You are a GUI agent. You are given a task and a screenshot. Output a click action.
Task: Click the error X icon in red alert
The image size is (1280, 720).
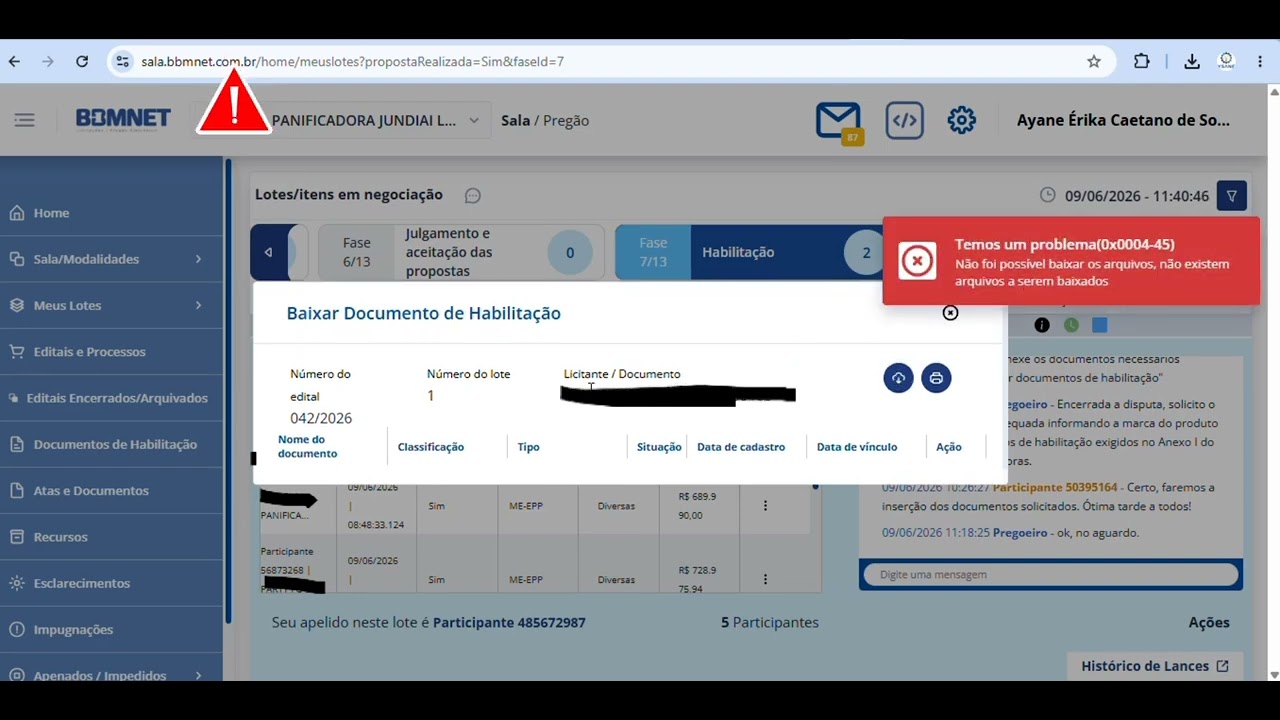(917, 261)
